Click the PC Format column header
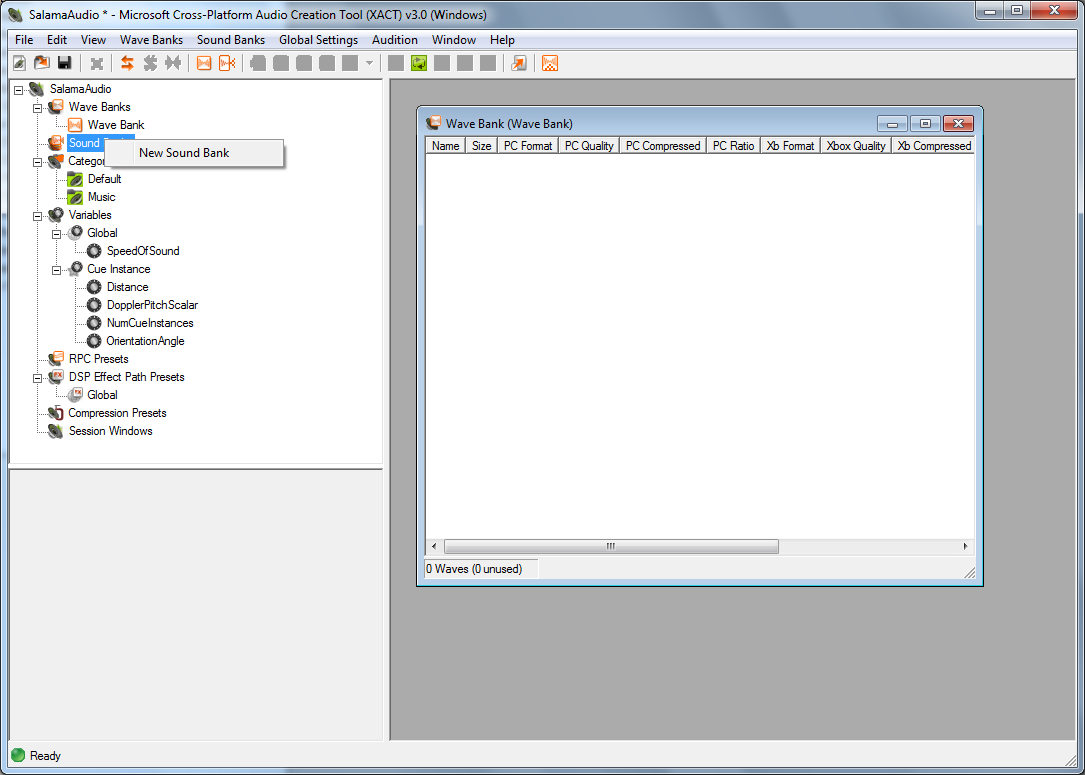This screenshot has height=775, width=1085. [x=528, y=145]
